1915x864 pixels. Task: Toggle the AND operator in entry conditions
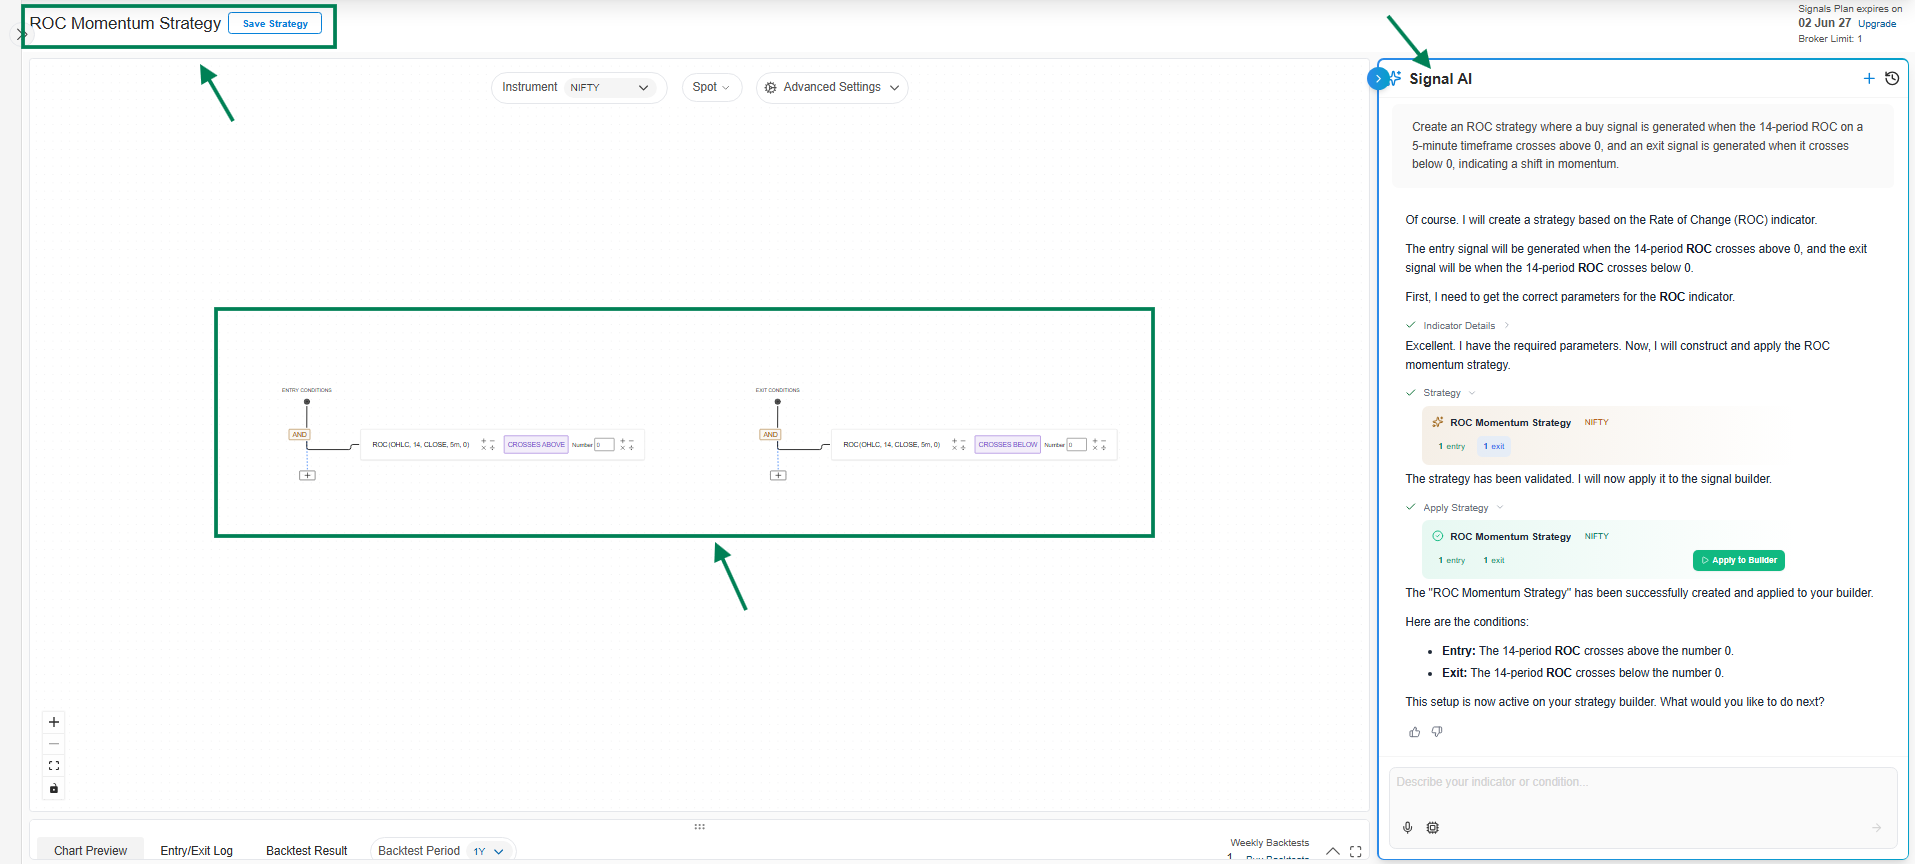(299, 435)
